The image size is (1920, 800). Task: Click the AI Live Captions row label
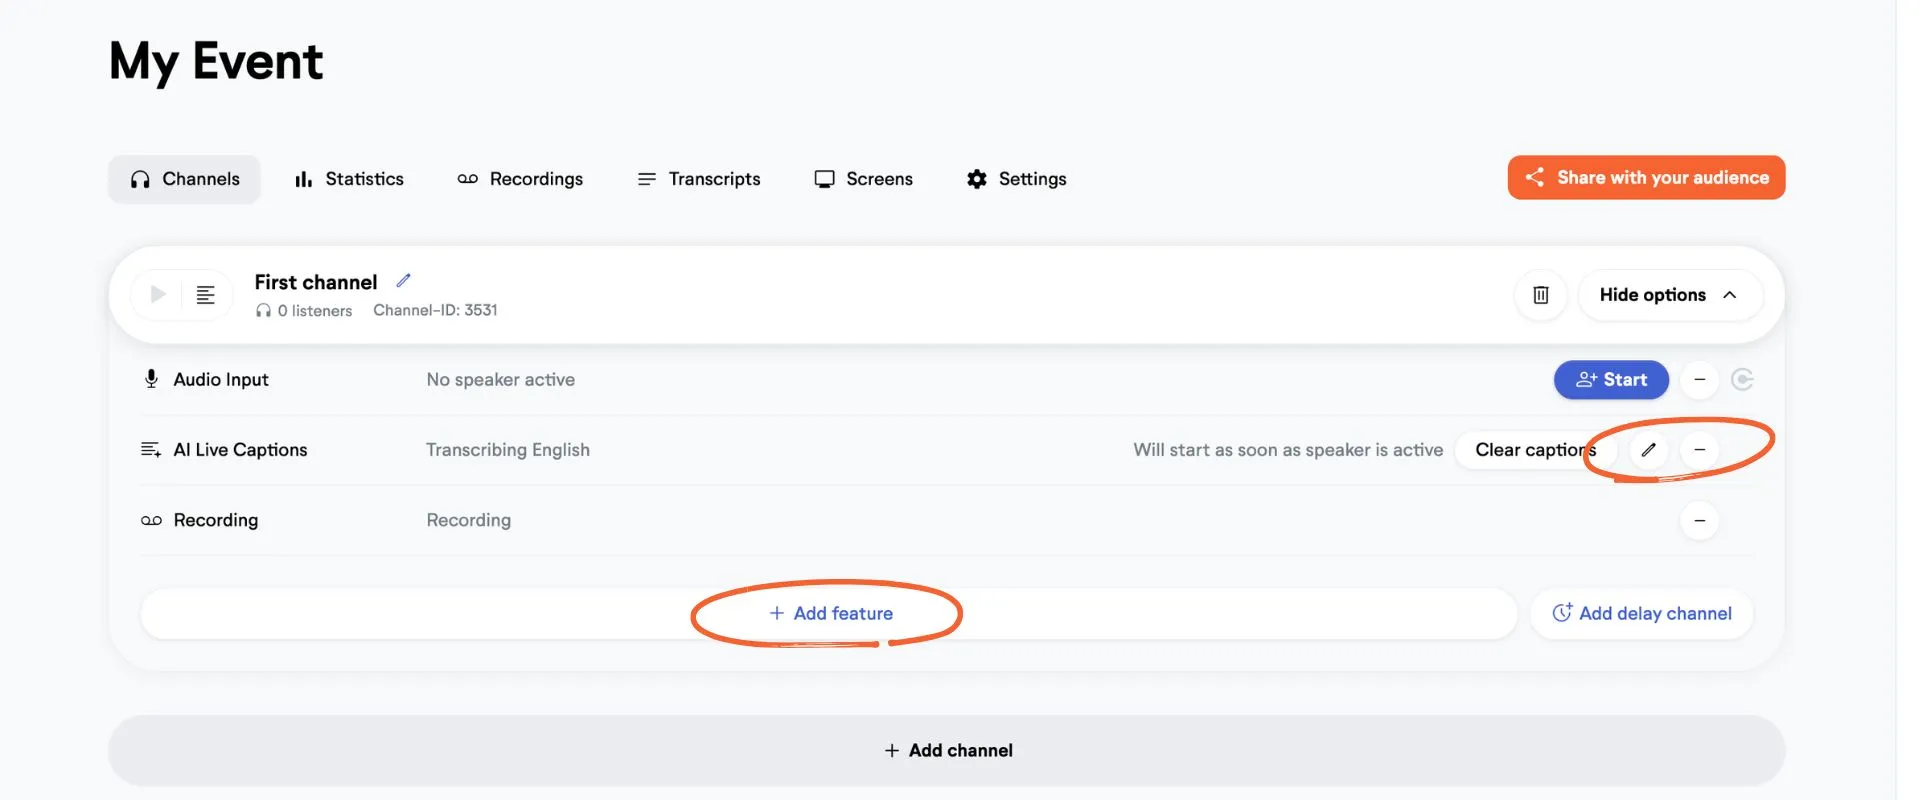pyautogui.click(x=240, y=450)
